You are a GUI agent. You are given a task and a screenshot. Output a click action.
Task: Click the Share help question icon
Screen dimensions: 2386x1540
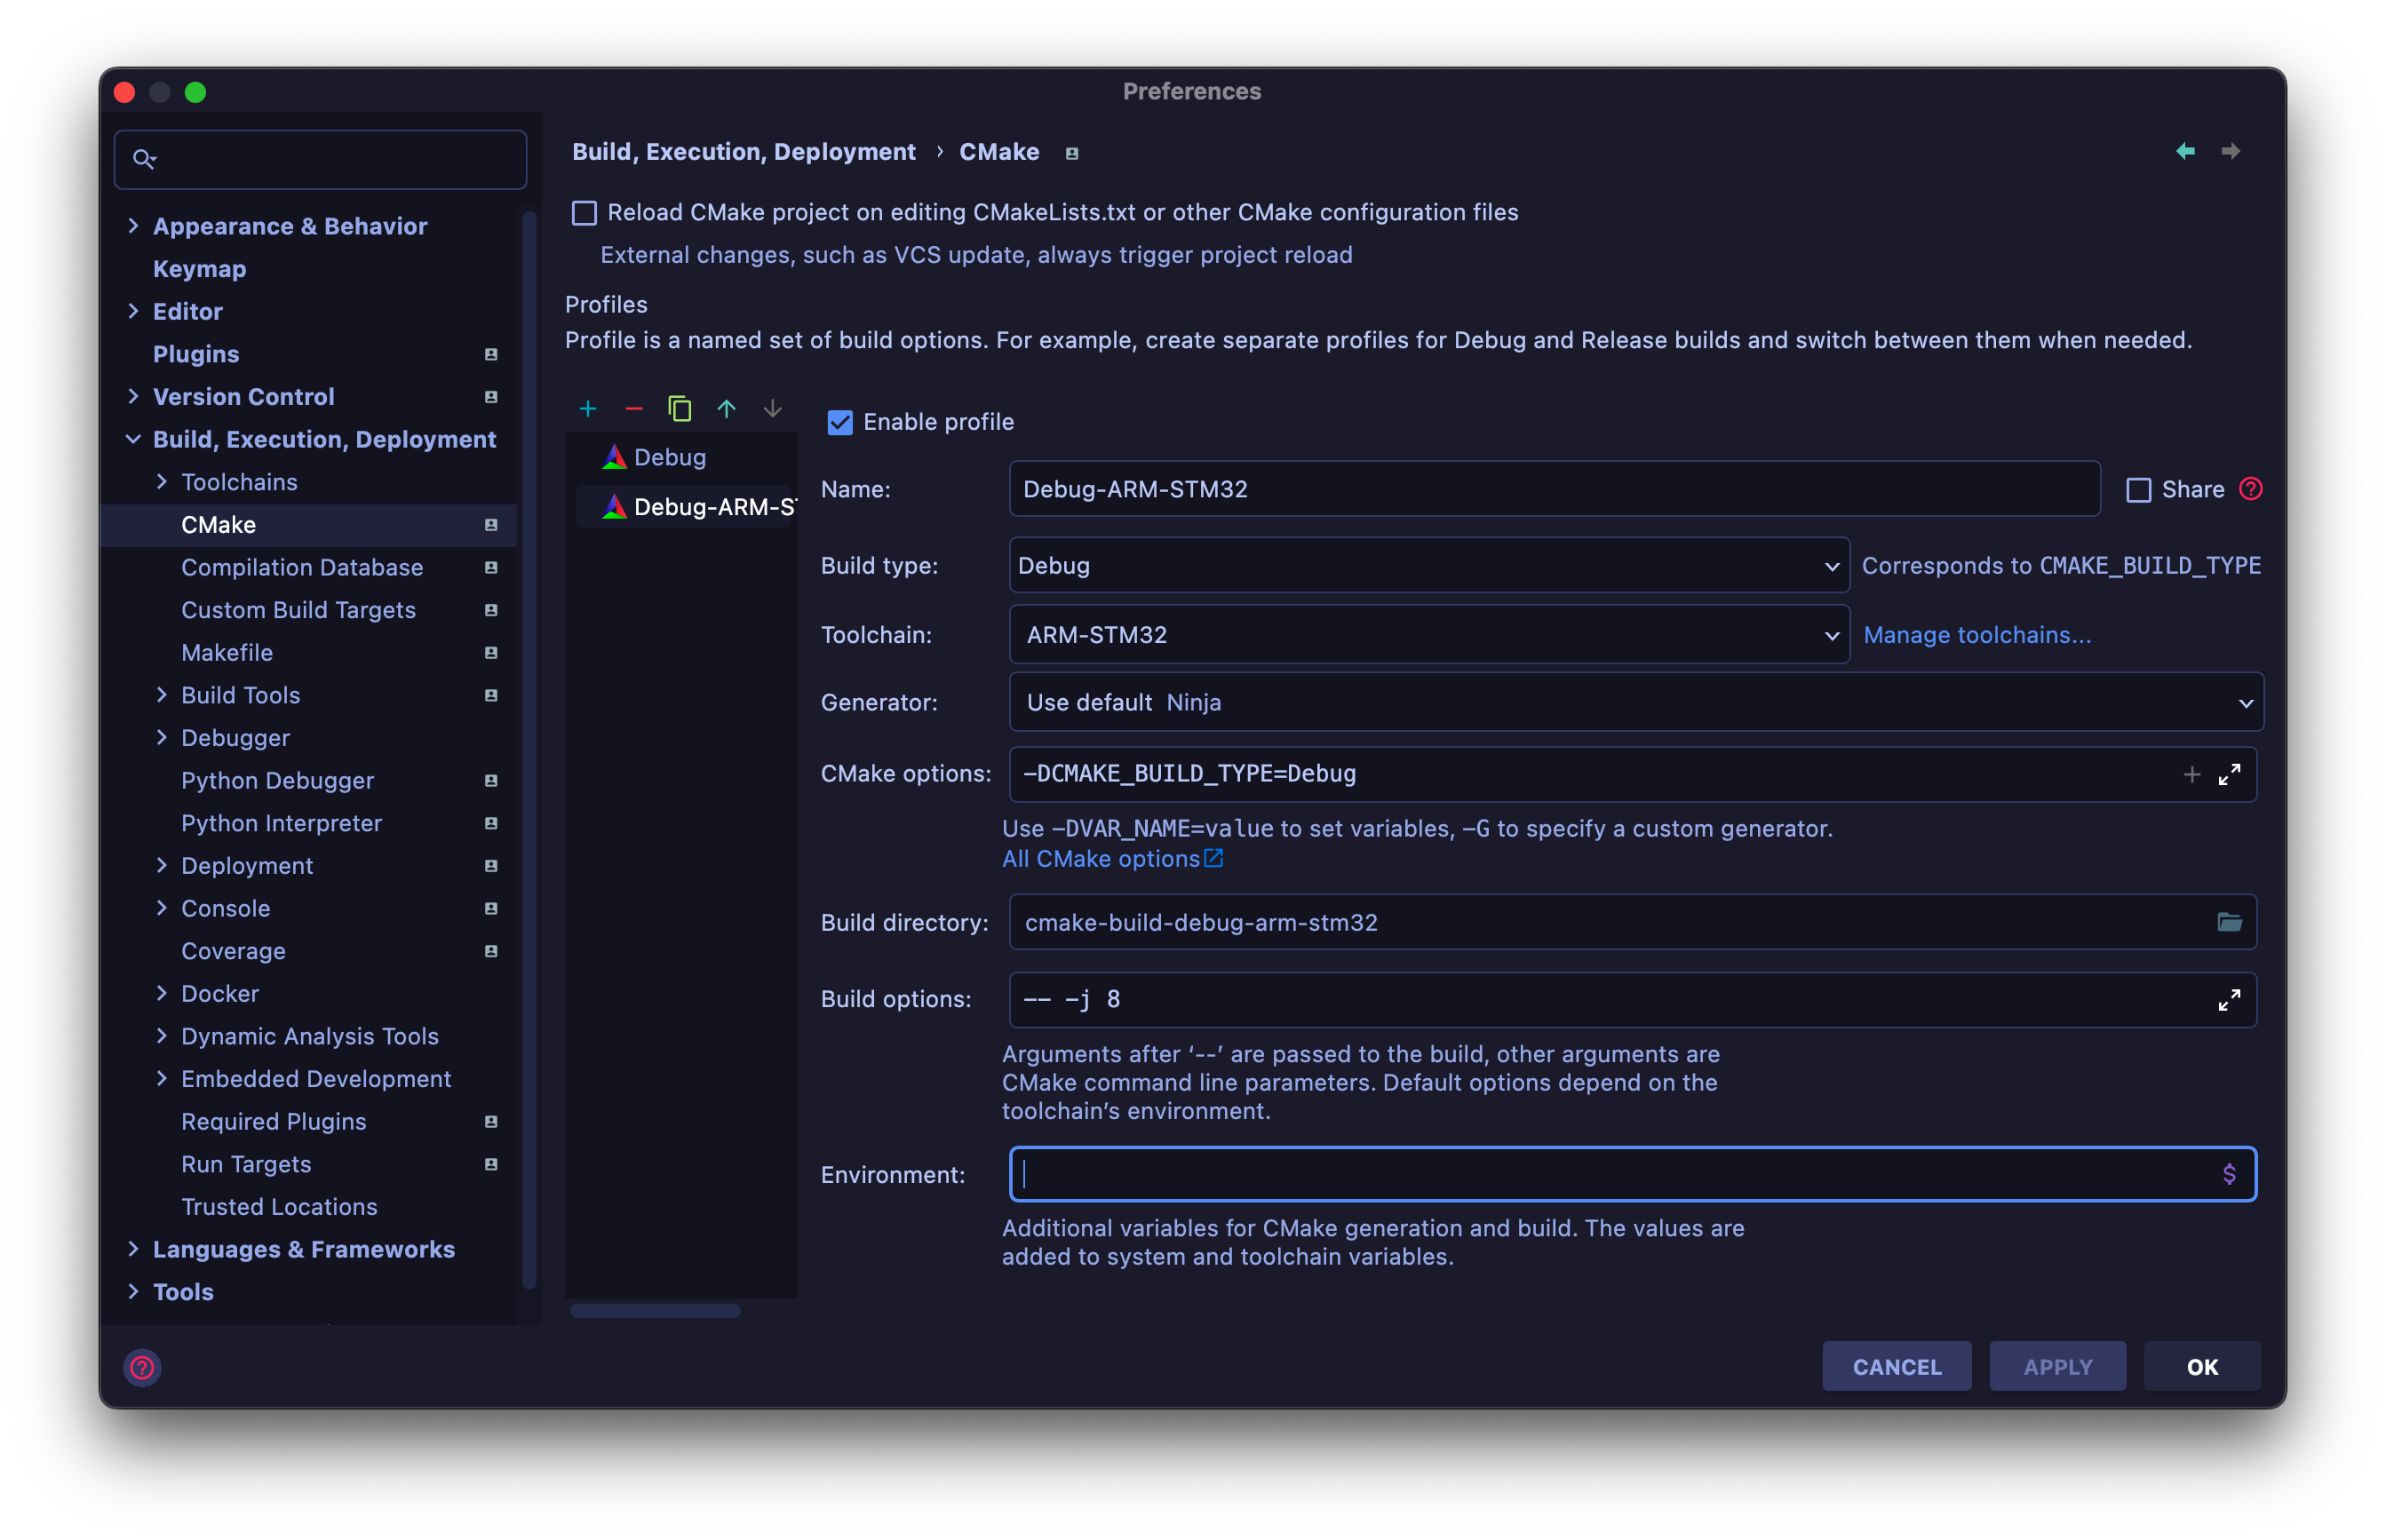click(2250, 488)
